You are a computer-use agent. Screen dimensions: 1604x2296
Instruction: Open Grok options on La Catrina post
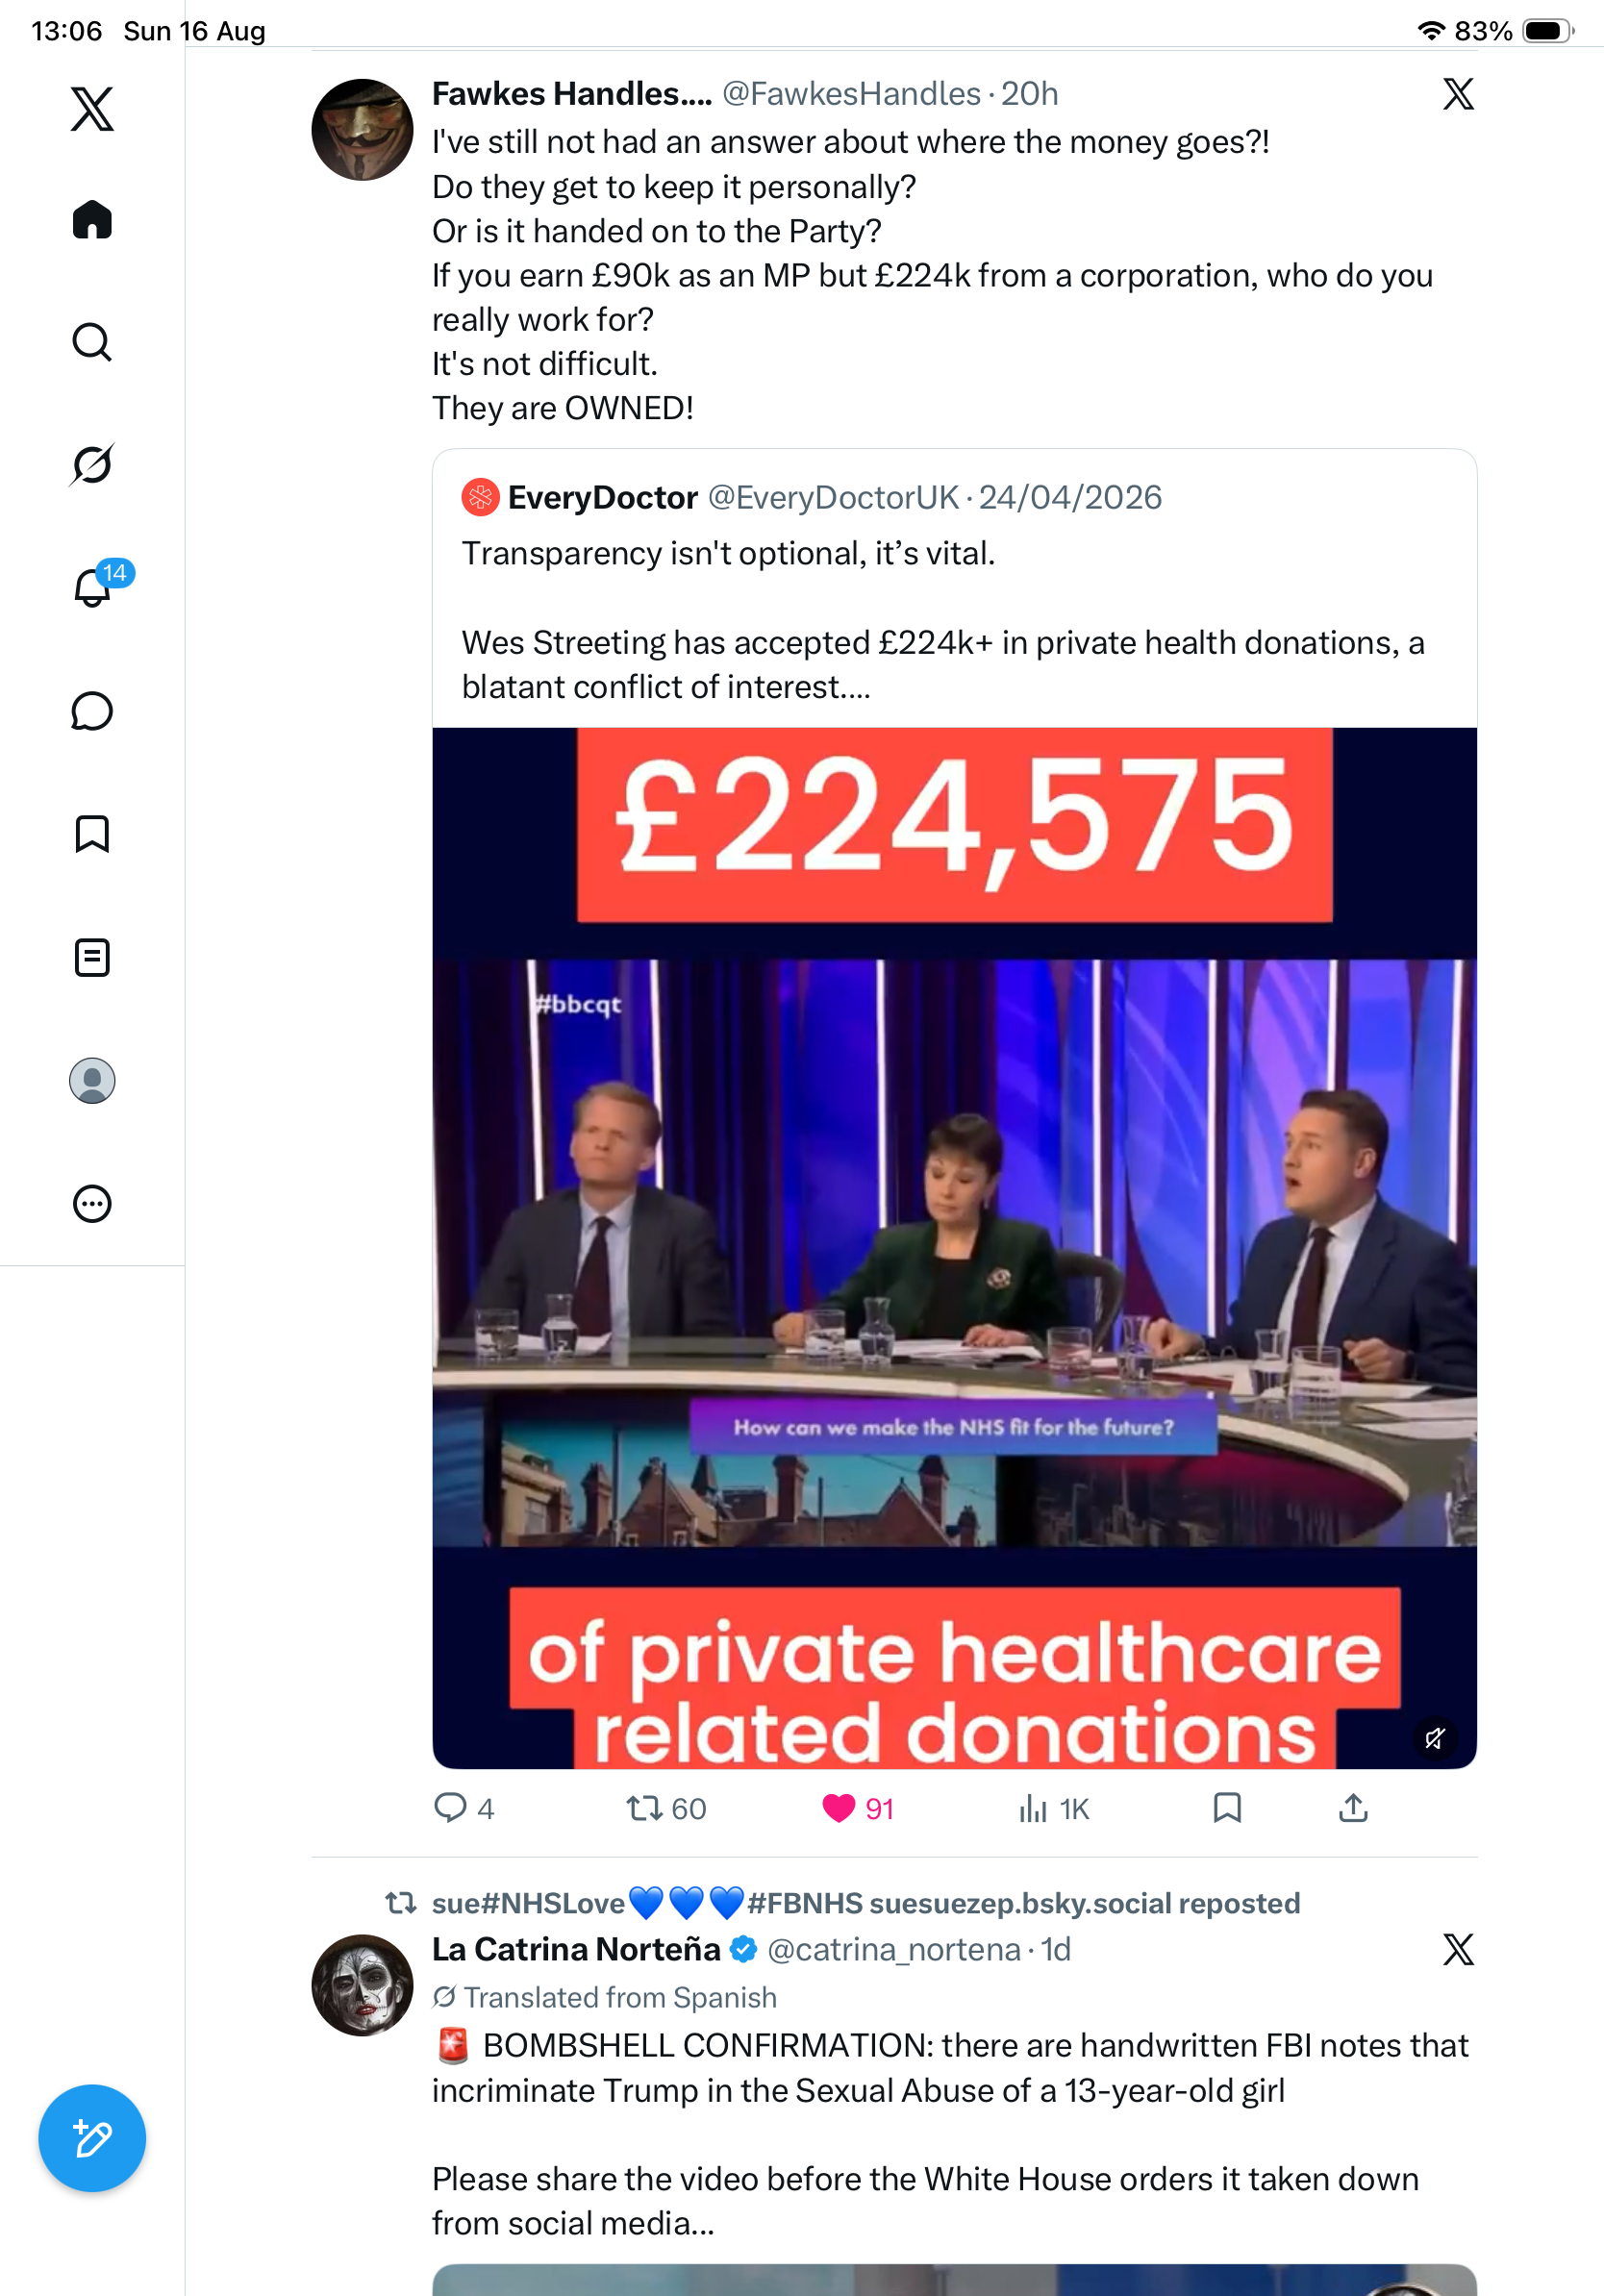click(1457, 1948)
